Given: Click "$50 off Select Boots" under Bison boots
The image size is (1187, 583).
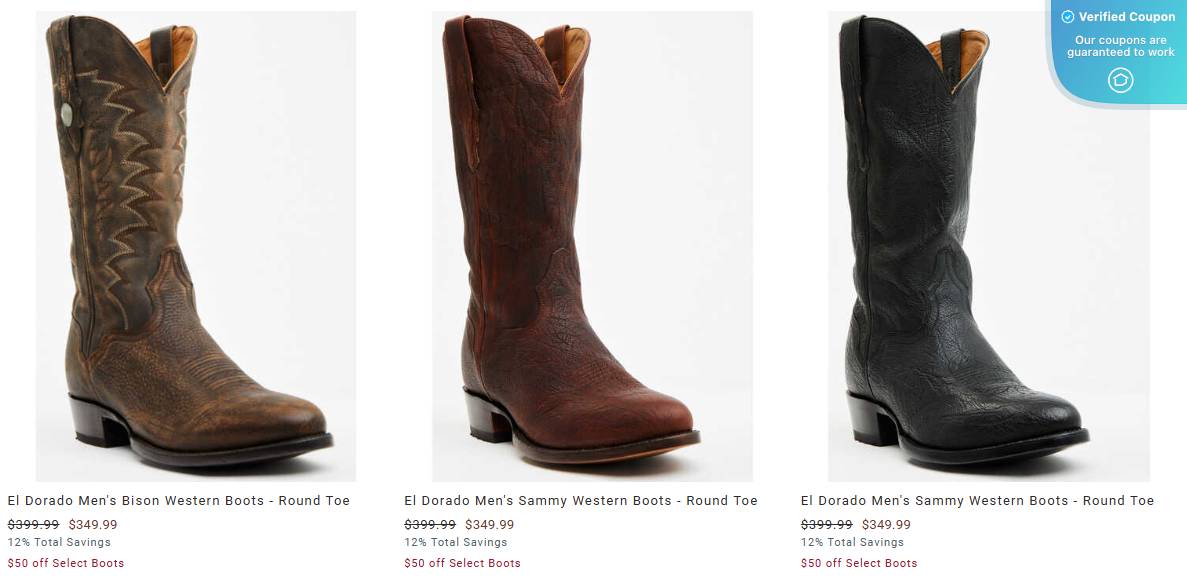Looking at the screenshot, I should pyautogui.click(x=66, y=562).
